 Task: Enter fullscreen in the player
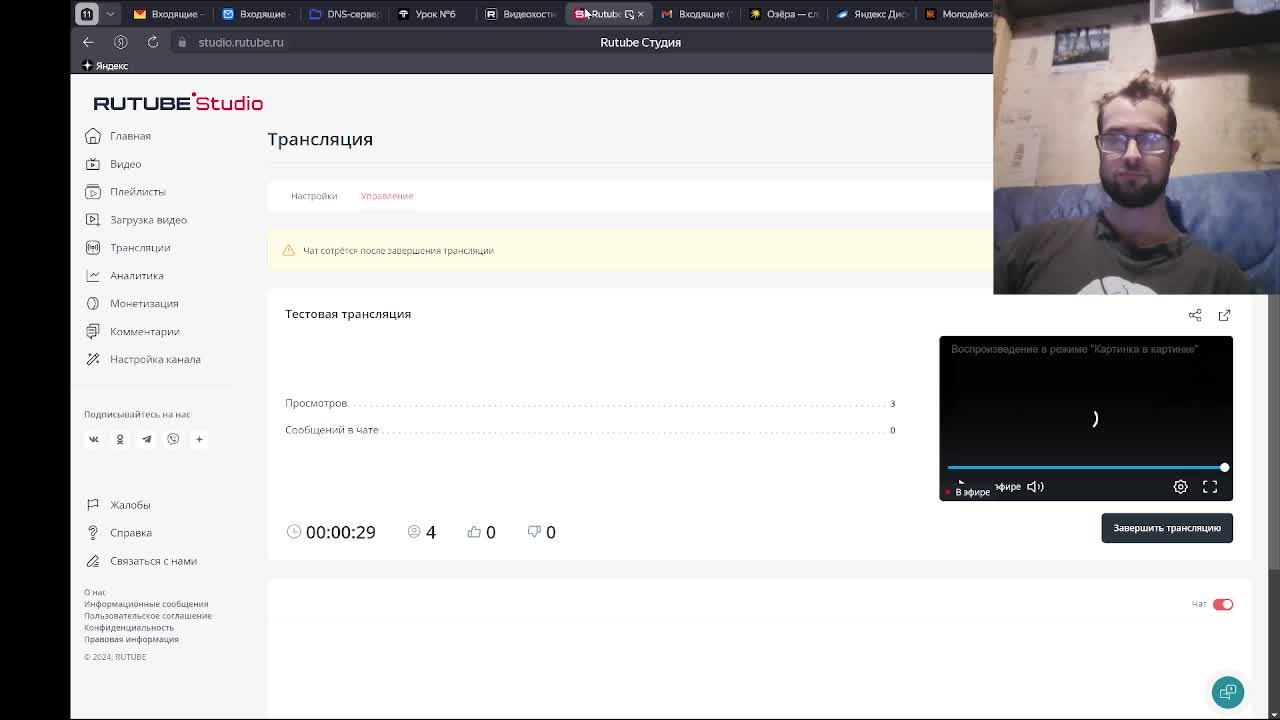click(x=1210, y=487)
